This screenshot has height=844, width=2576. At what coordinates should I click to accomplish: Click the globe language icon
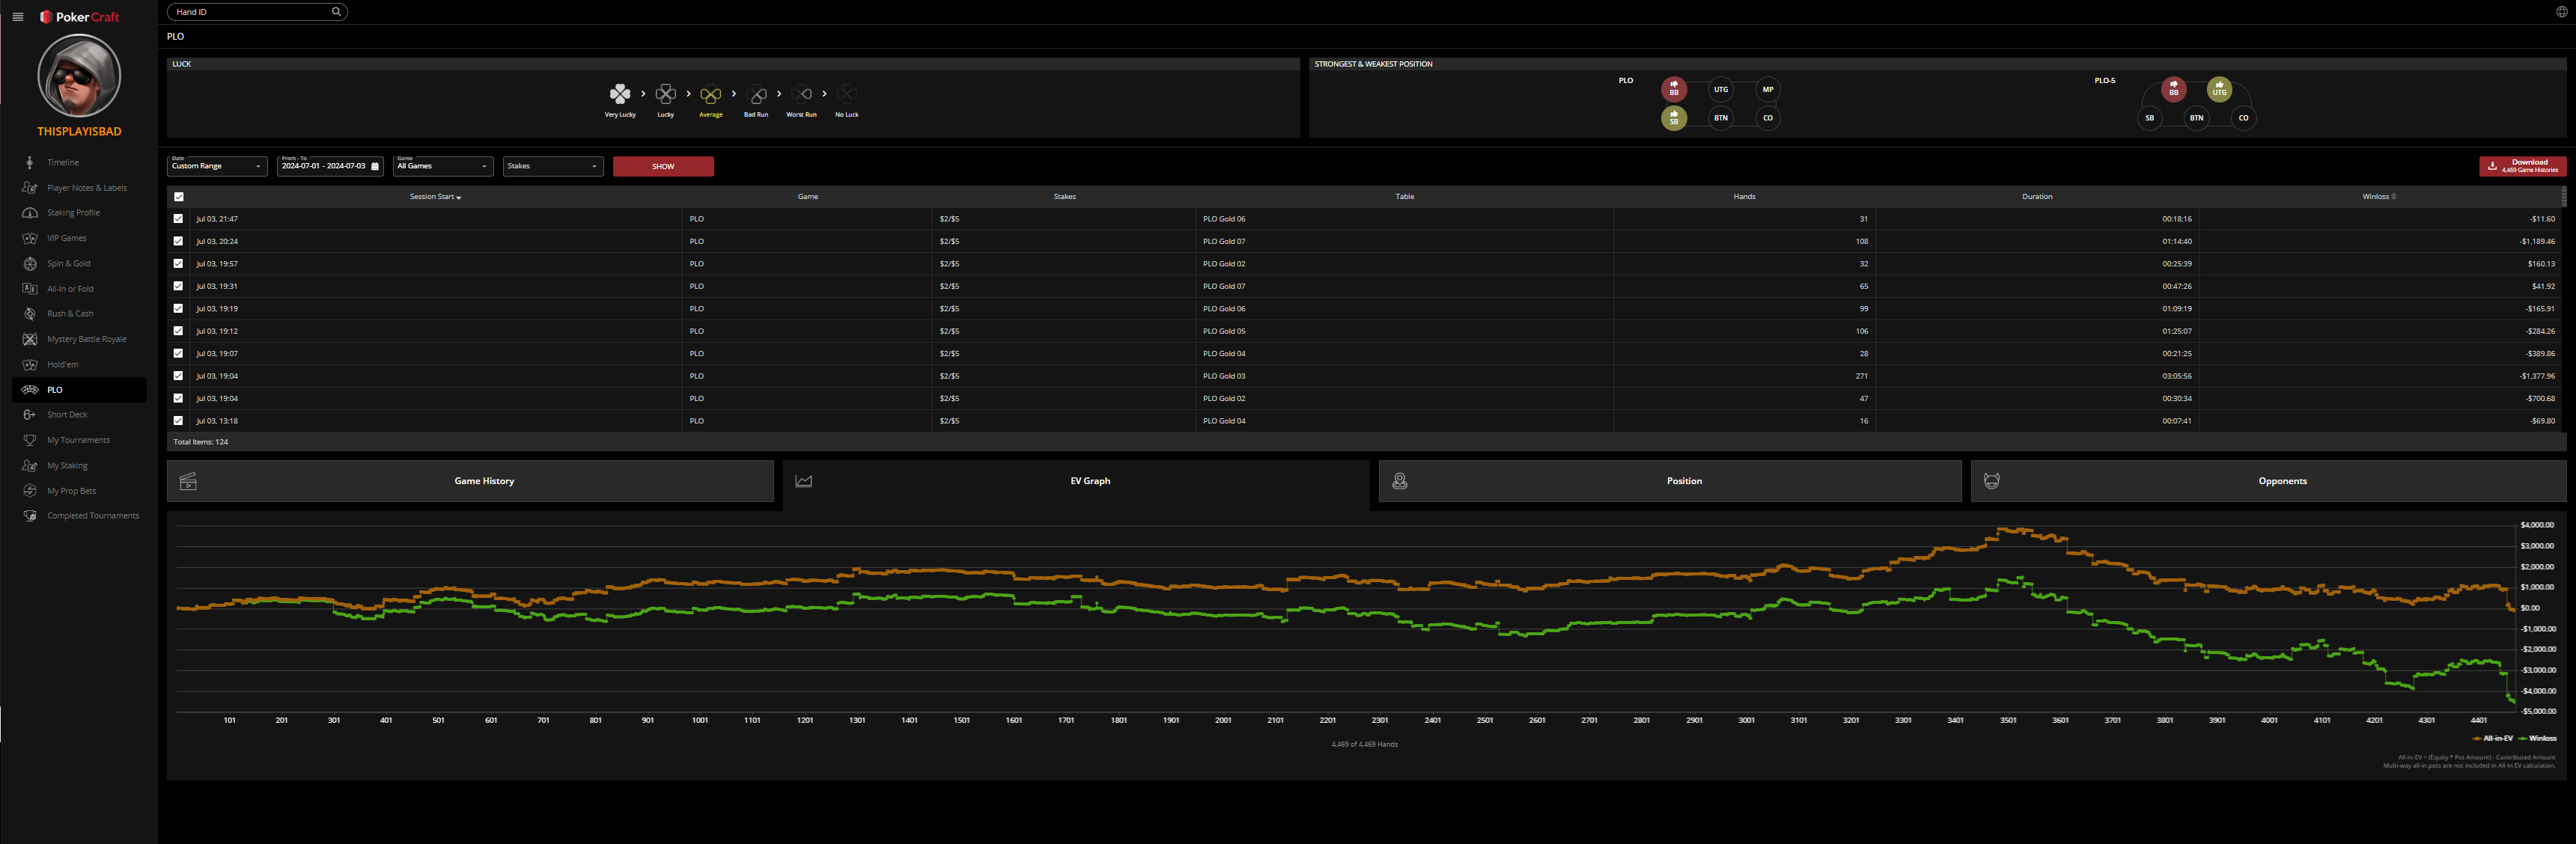pos(2561,12)
